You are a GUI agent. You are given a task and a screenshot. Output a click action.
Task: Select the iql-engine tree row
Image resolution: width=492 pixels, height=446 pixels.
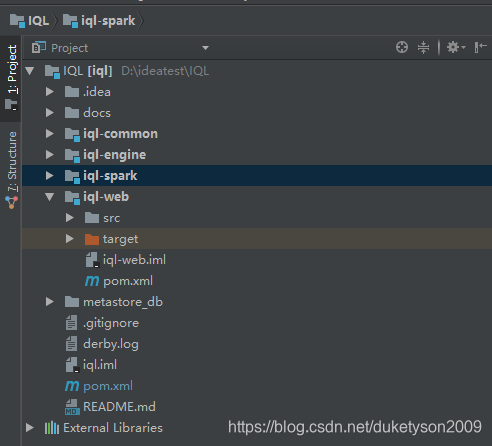(257, 155)
